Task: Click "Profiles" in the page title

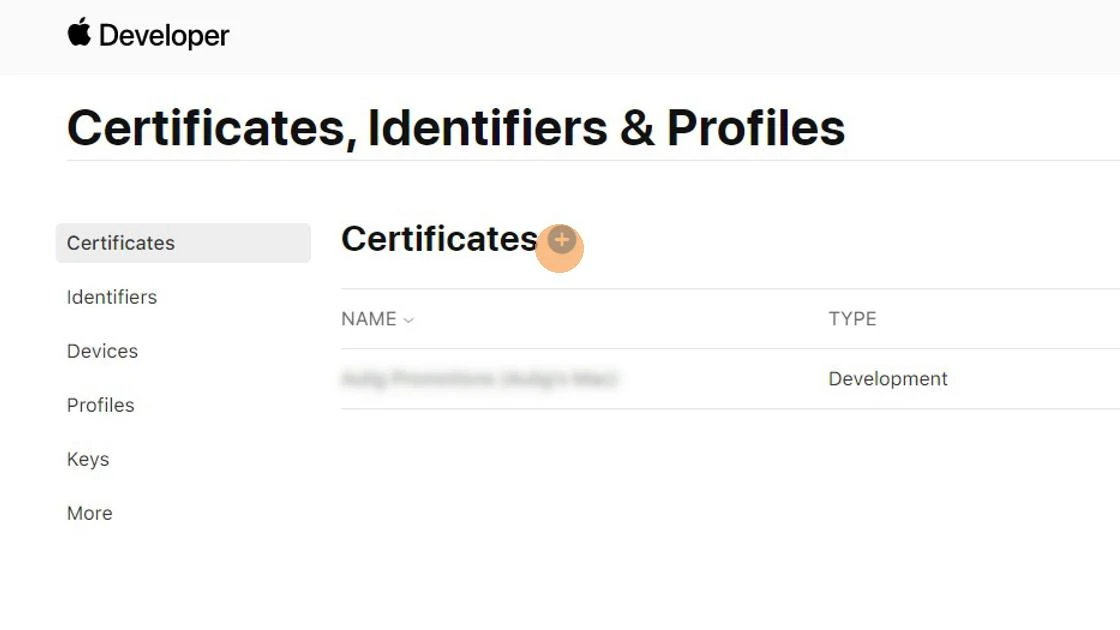Action: pos(756,129)
